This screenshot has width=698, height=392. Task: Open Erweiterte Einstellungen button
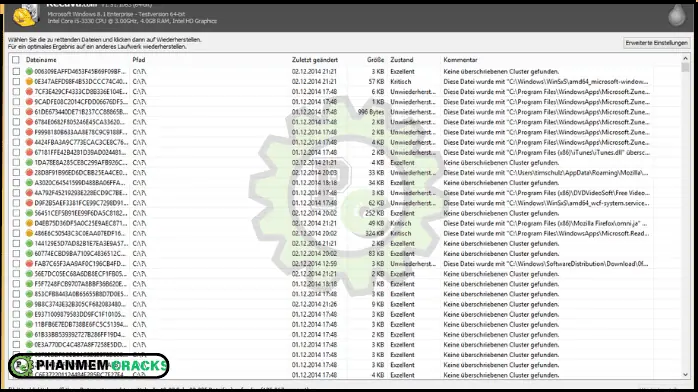657,43
